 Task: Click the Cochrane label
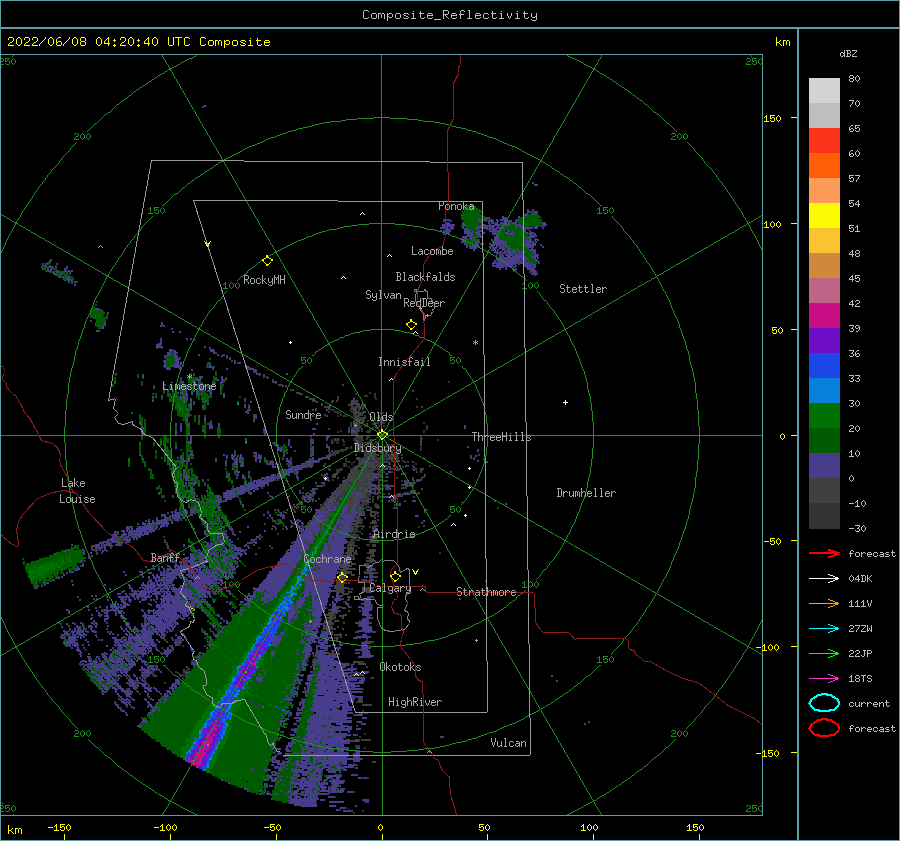pos(327,559)
